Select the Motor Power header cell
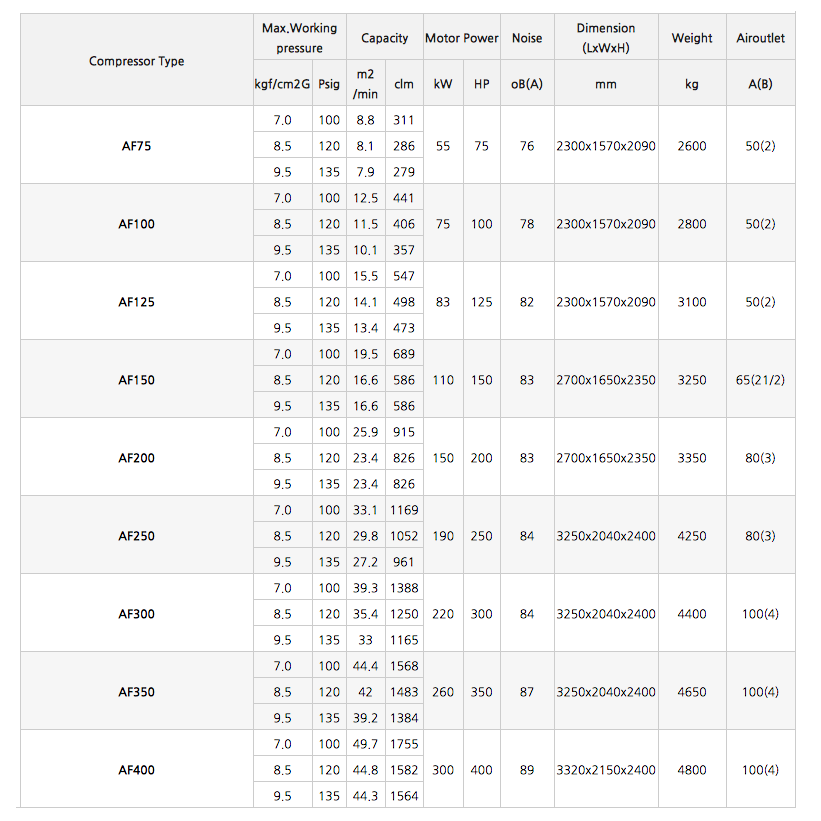Screen dimensions: 821x821 tap(461, 38)
